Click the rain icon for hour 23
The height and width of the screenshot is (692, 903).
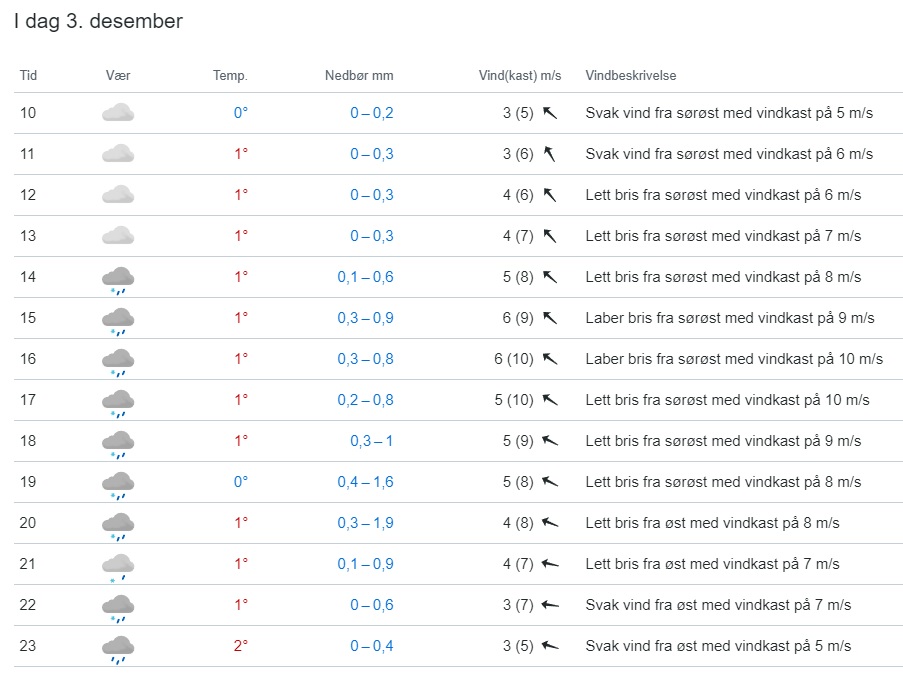click(x=118, y=648)
